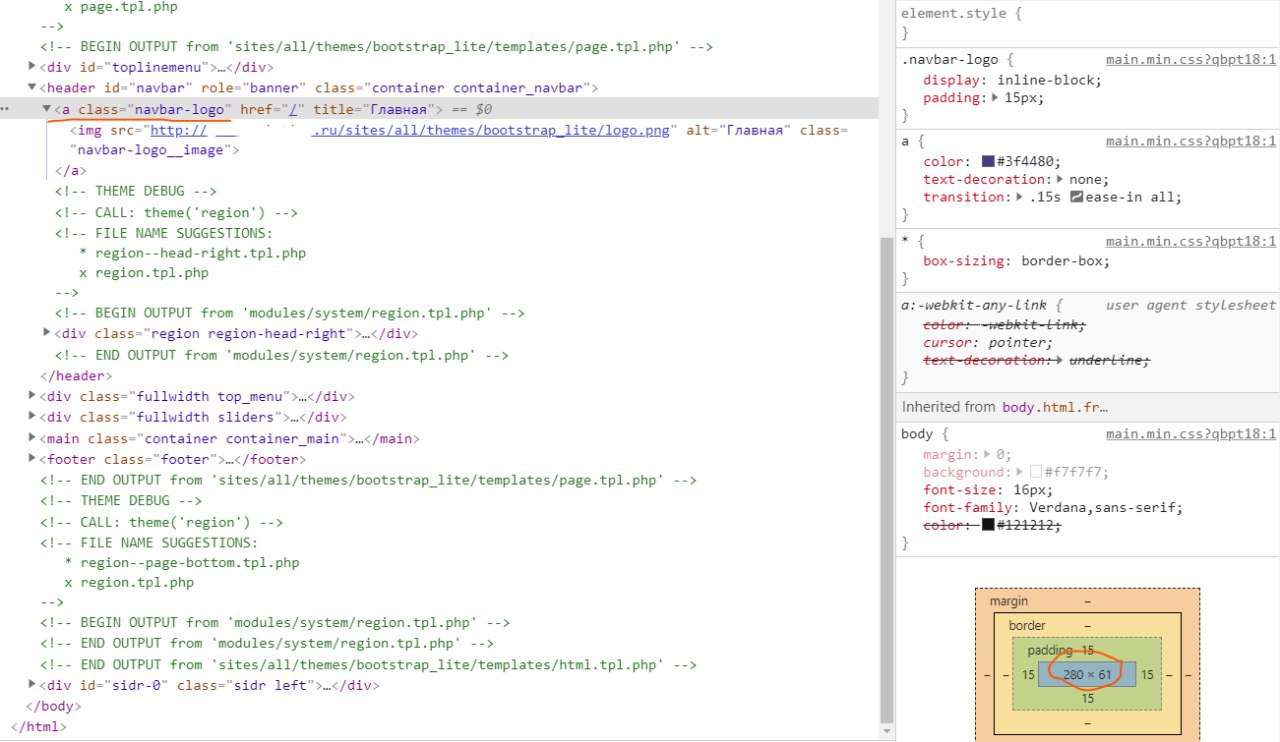Click the font-family Verdana,sans-serif declaration
Image resolution: width=1280 pixels, height=742 pixels.
(x=1053, y=508)
